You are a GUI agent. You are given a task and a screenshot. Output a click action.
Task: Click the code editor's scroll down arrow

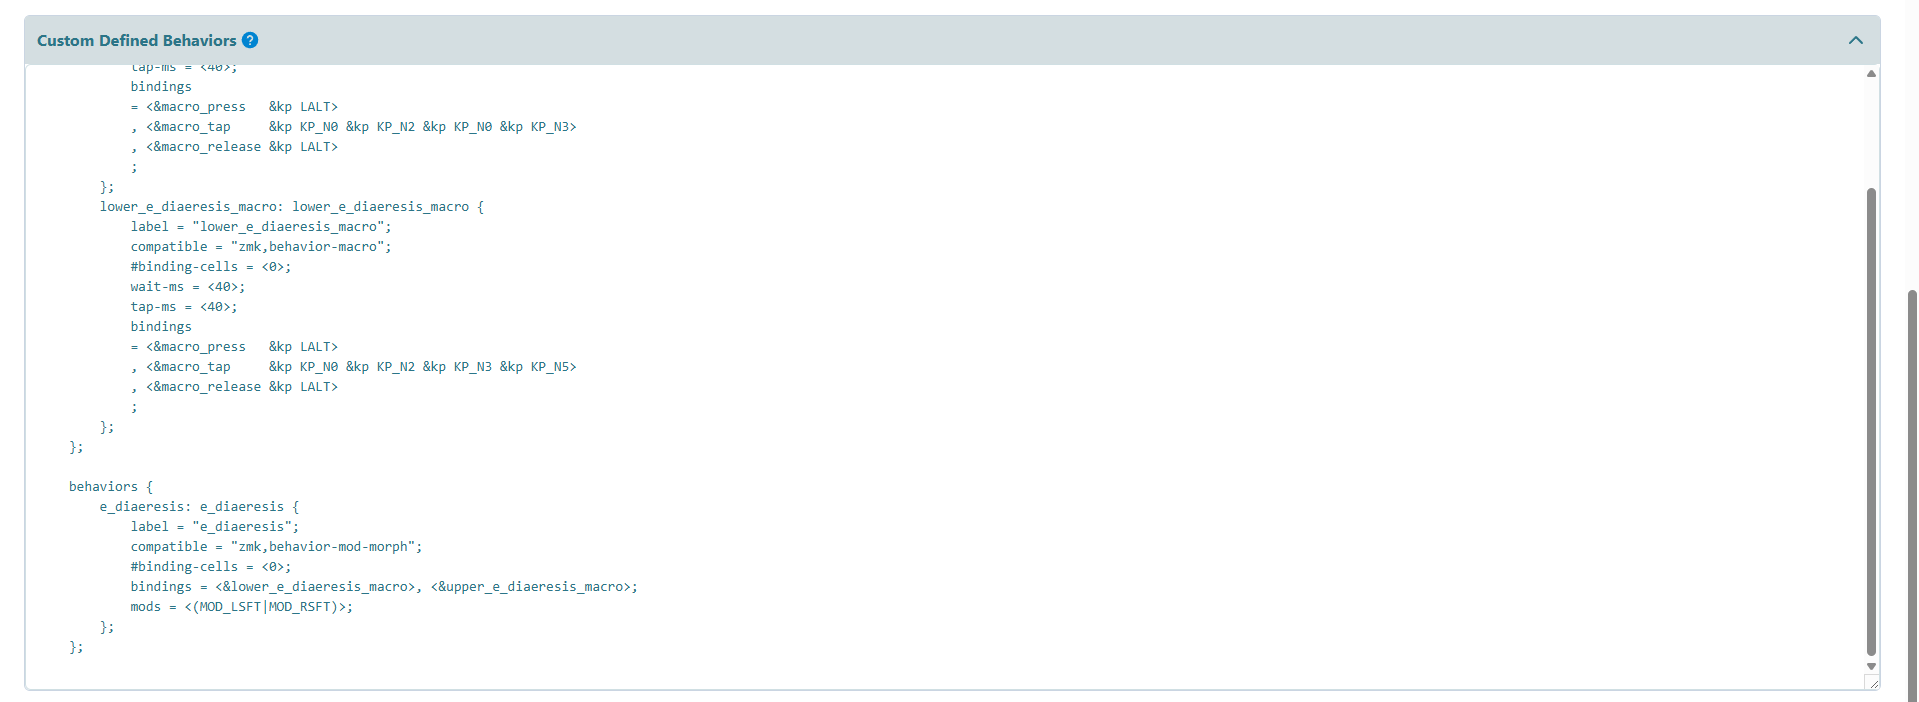[1871, 666]
